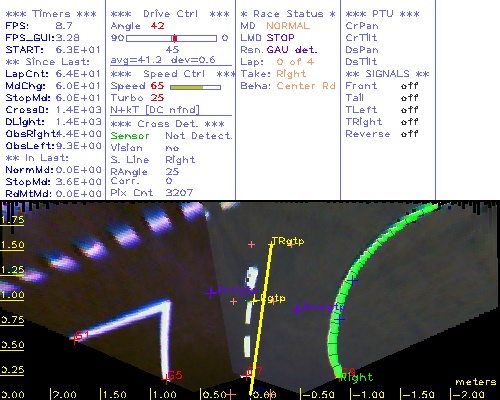Click the red marker on steering angle bar
This screenshot has height=400, width=500.
coord(175,38)
